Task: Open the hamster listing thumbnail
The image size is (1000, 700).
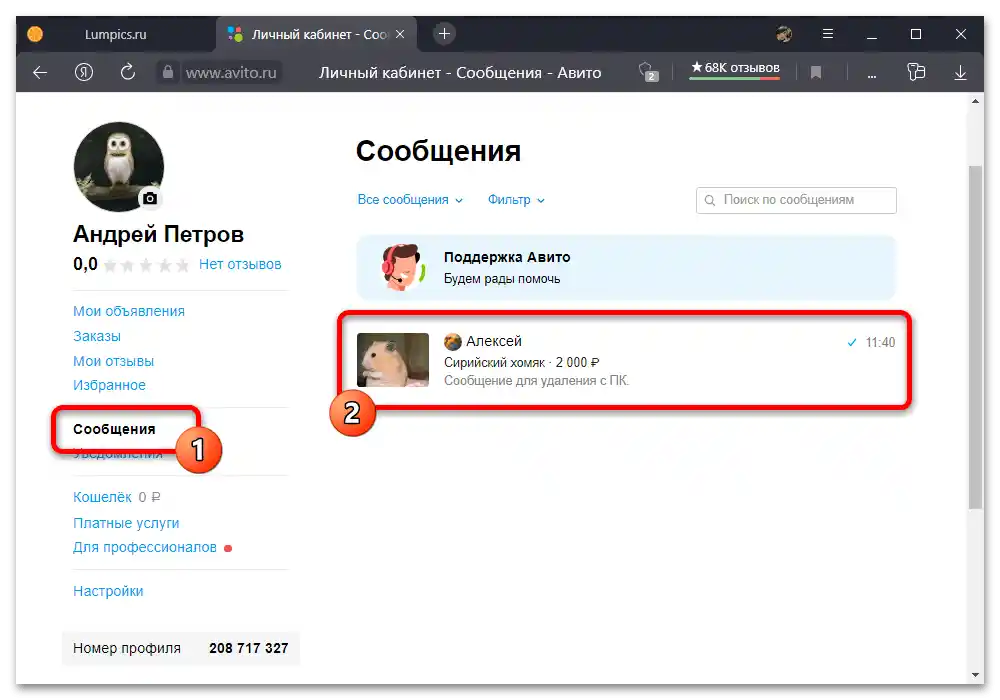Action: click(x=393, y=360)
